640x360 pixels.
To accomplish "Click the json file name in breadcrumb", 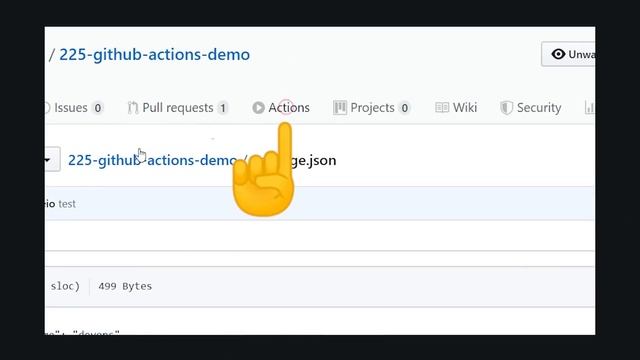I will tap(313, 160).
